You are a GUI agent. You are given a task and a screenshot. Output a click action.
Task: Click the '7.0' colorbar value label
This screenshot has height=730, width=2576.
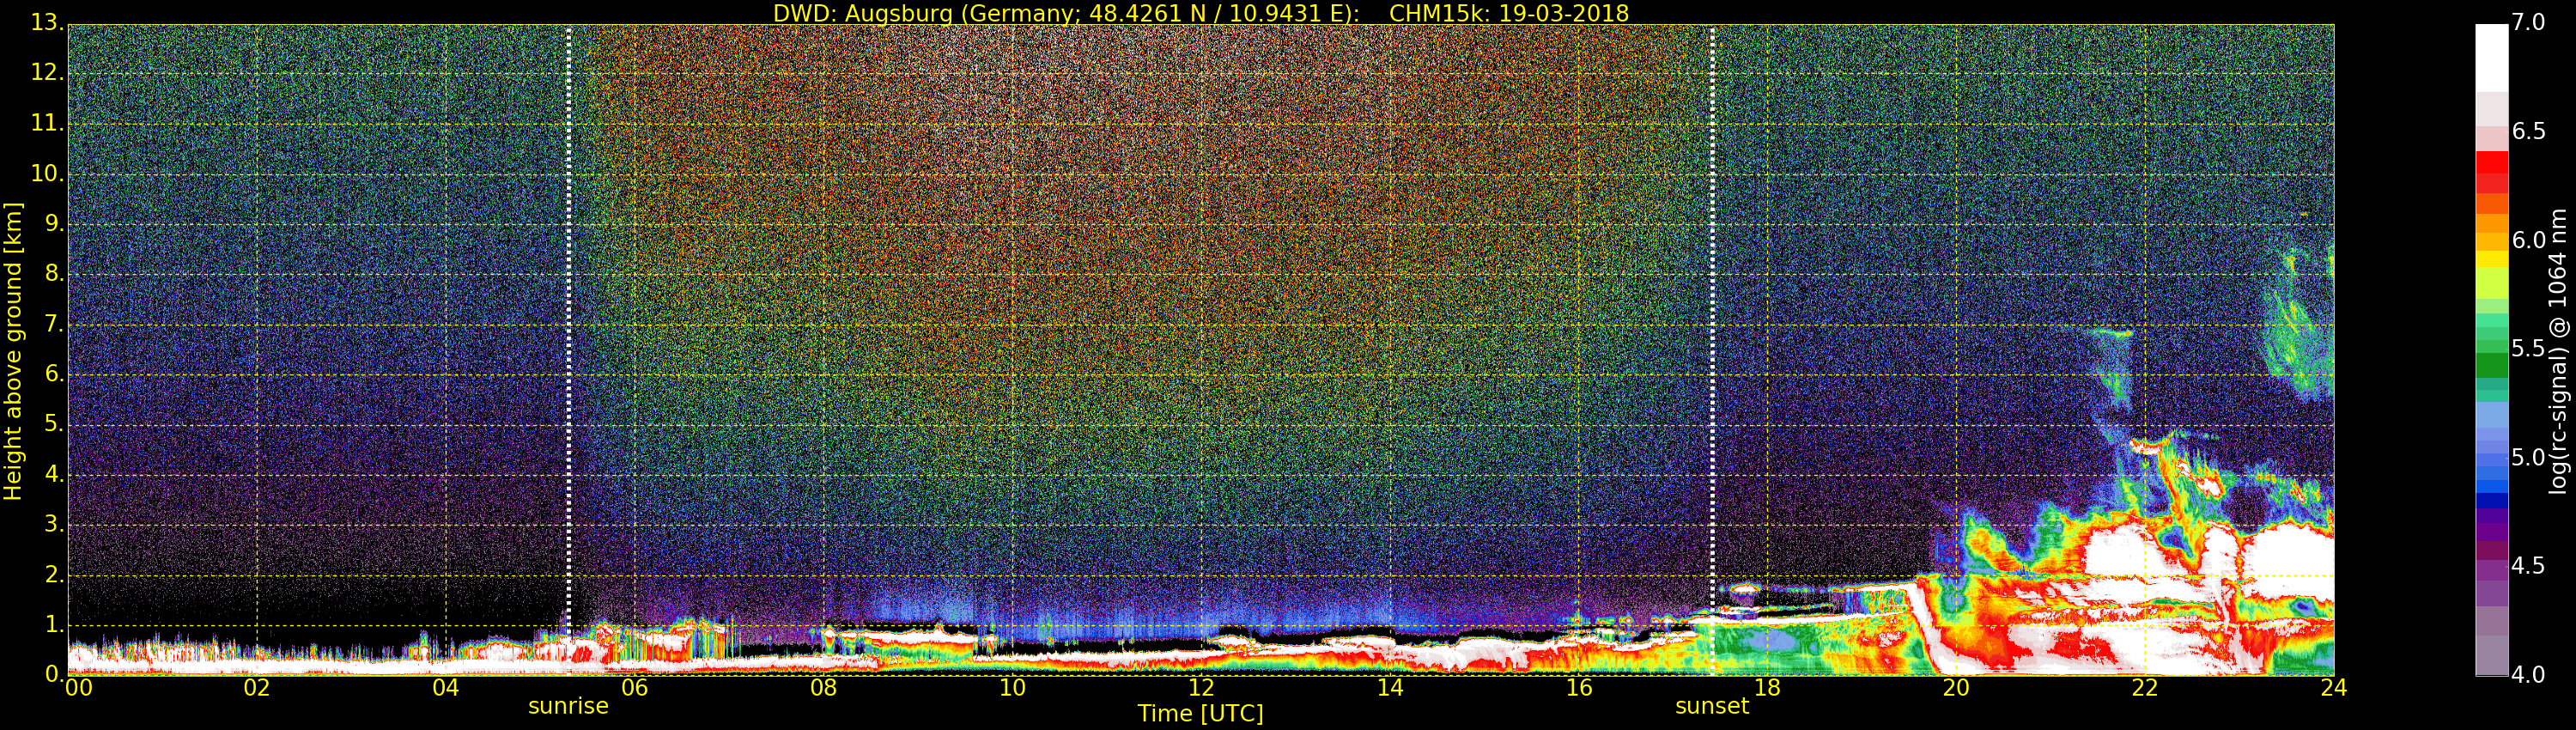(x=2528, y=23)
